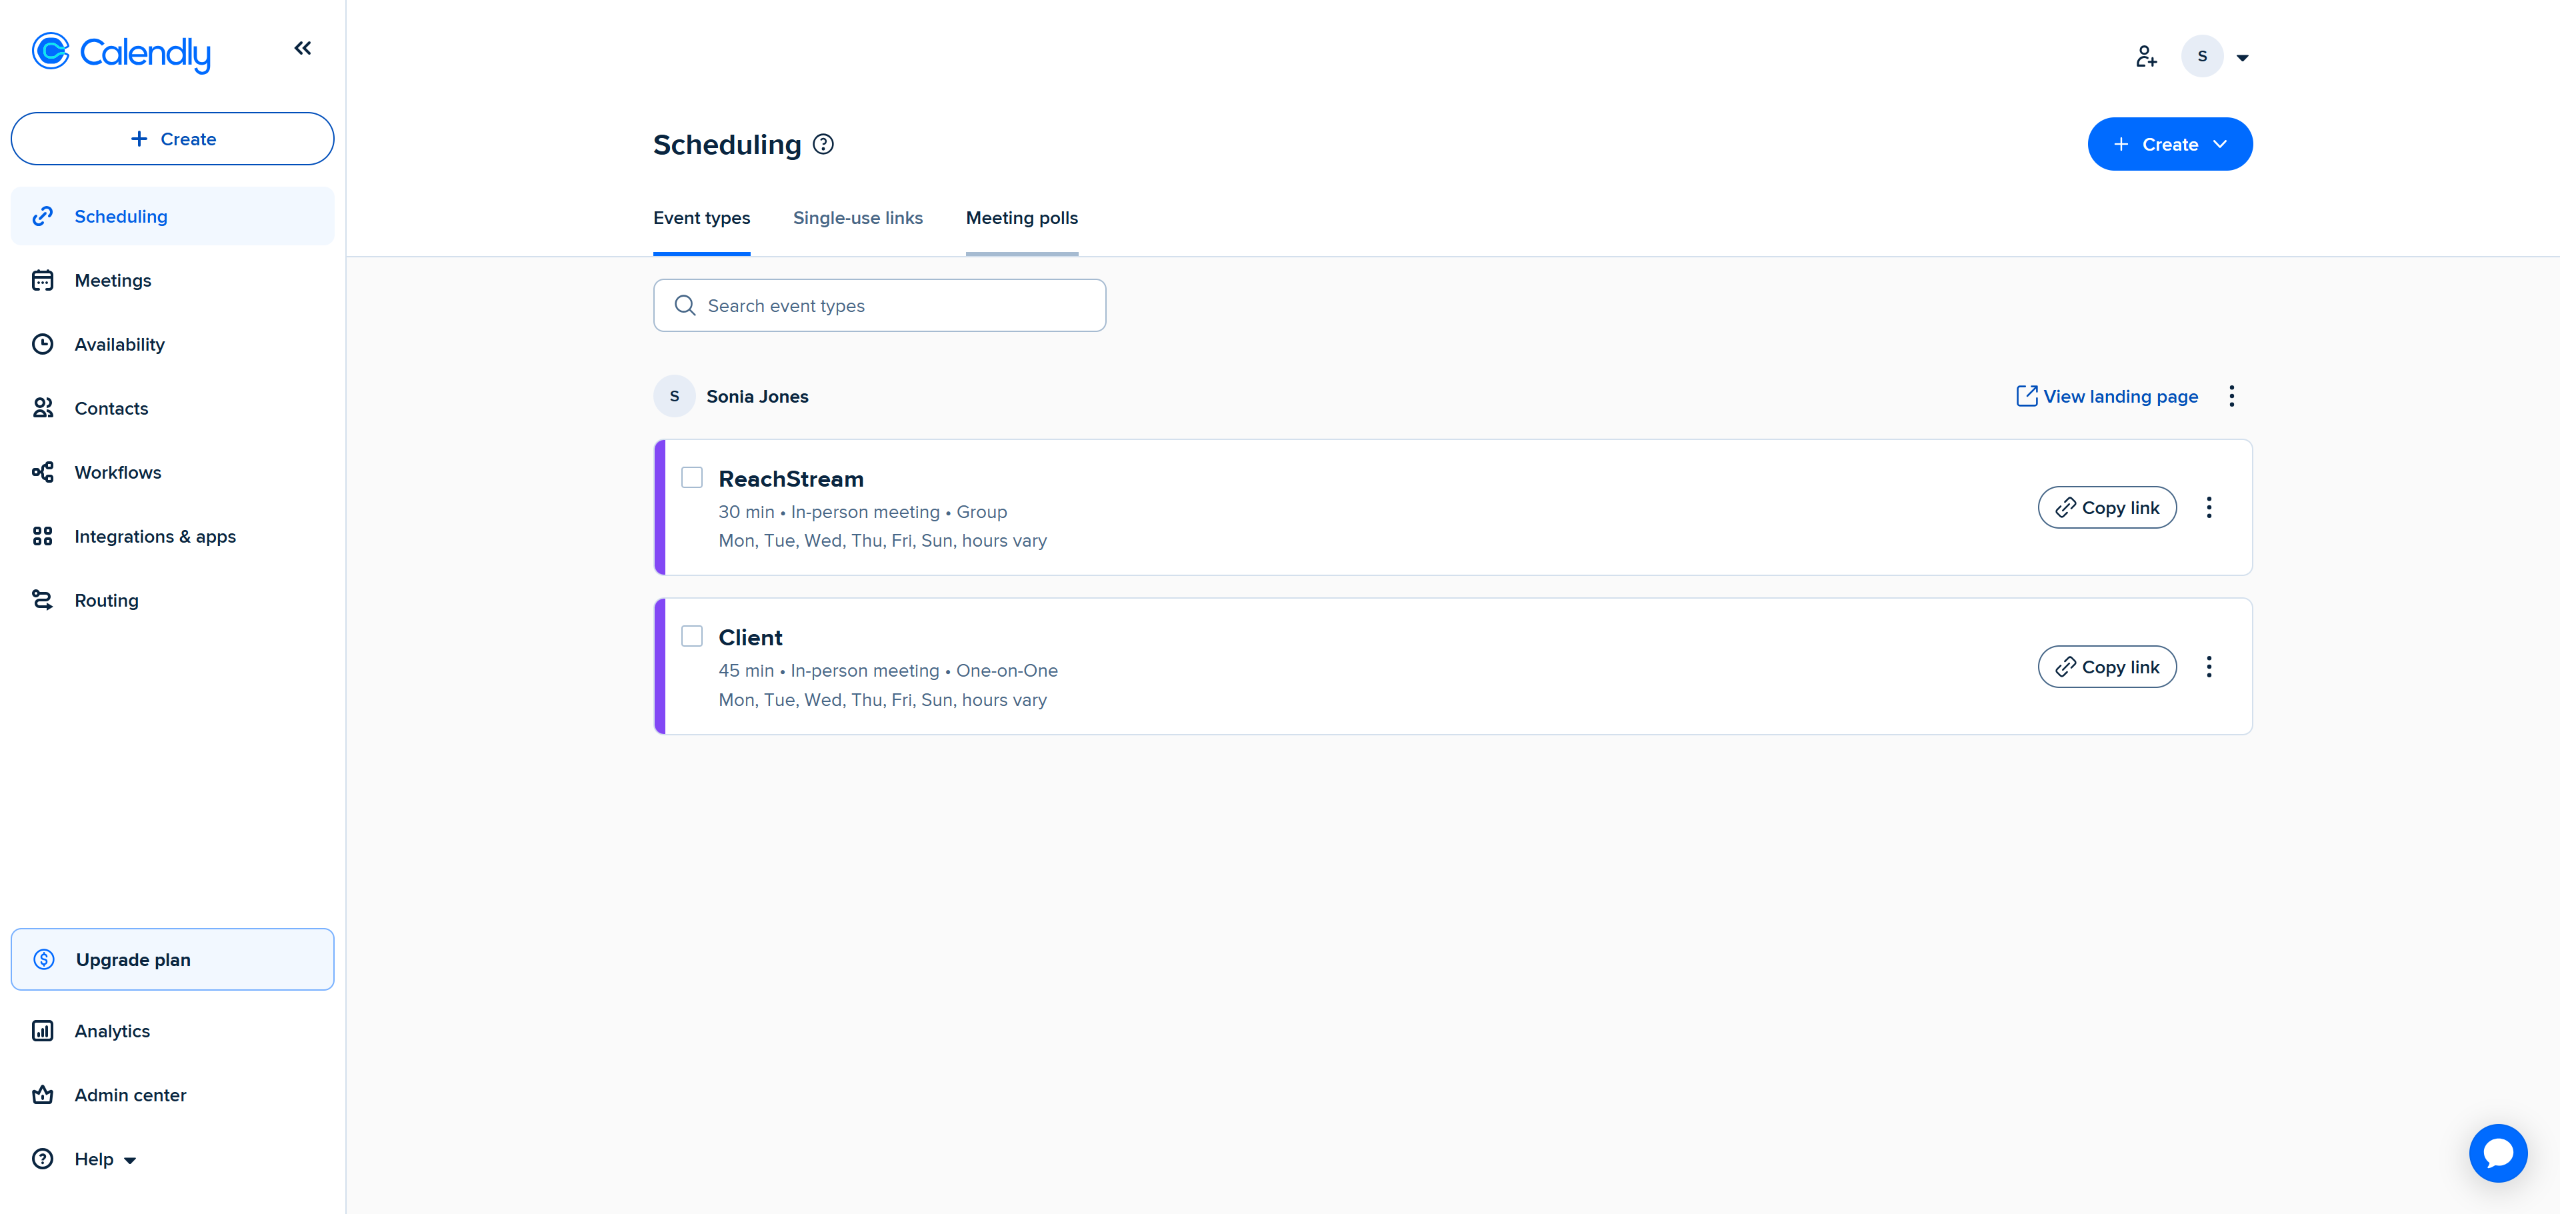2560x1214 pixels.
Task: Switch to Single-use links tab
Action: (x=857, y=218)
